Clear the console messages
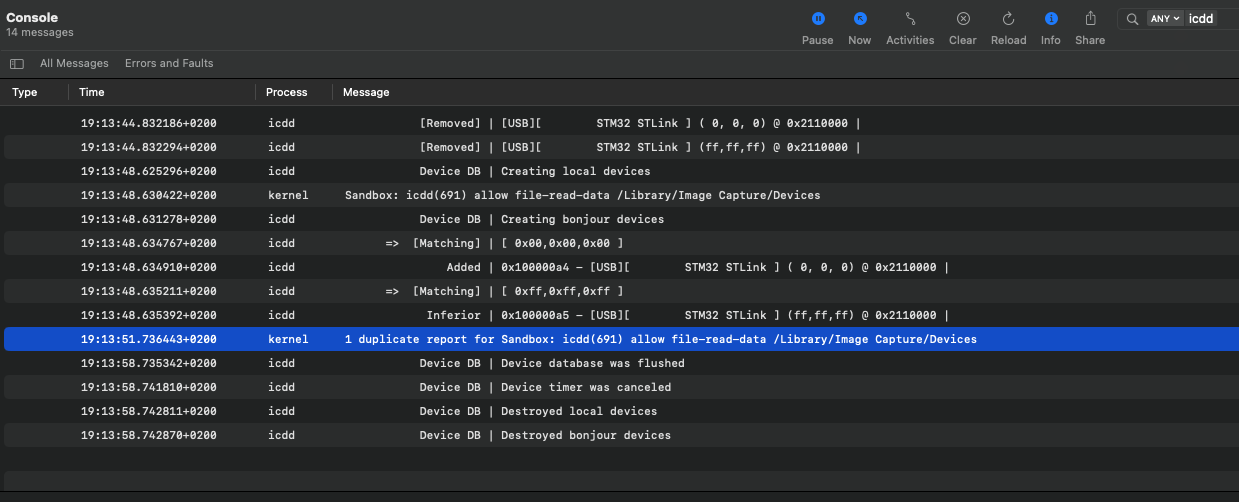The width and height of the screenshot is (1239, 502). click(x=962, y=28)
